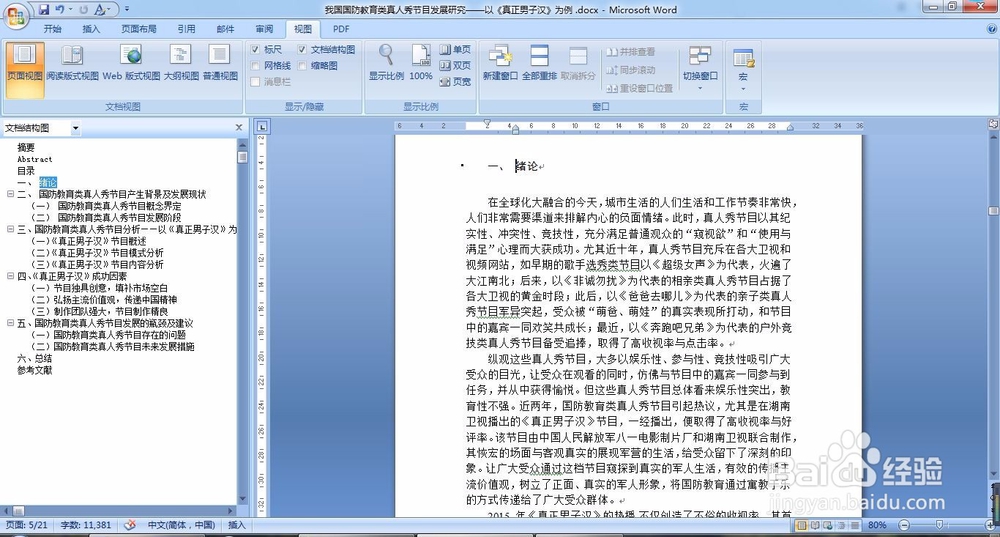Switch to 大纲视图 outline view
Screen dimensions: 1000x537
[x=181, y=63]
